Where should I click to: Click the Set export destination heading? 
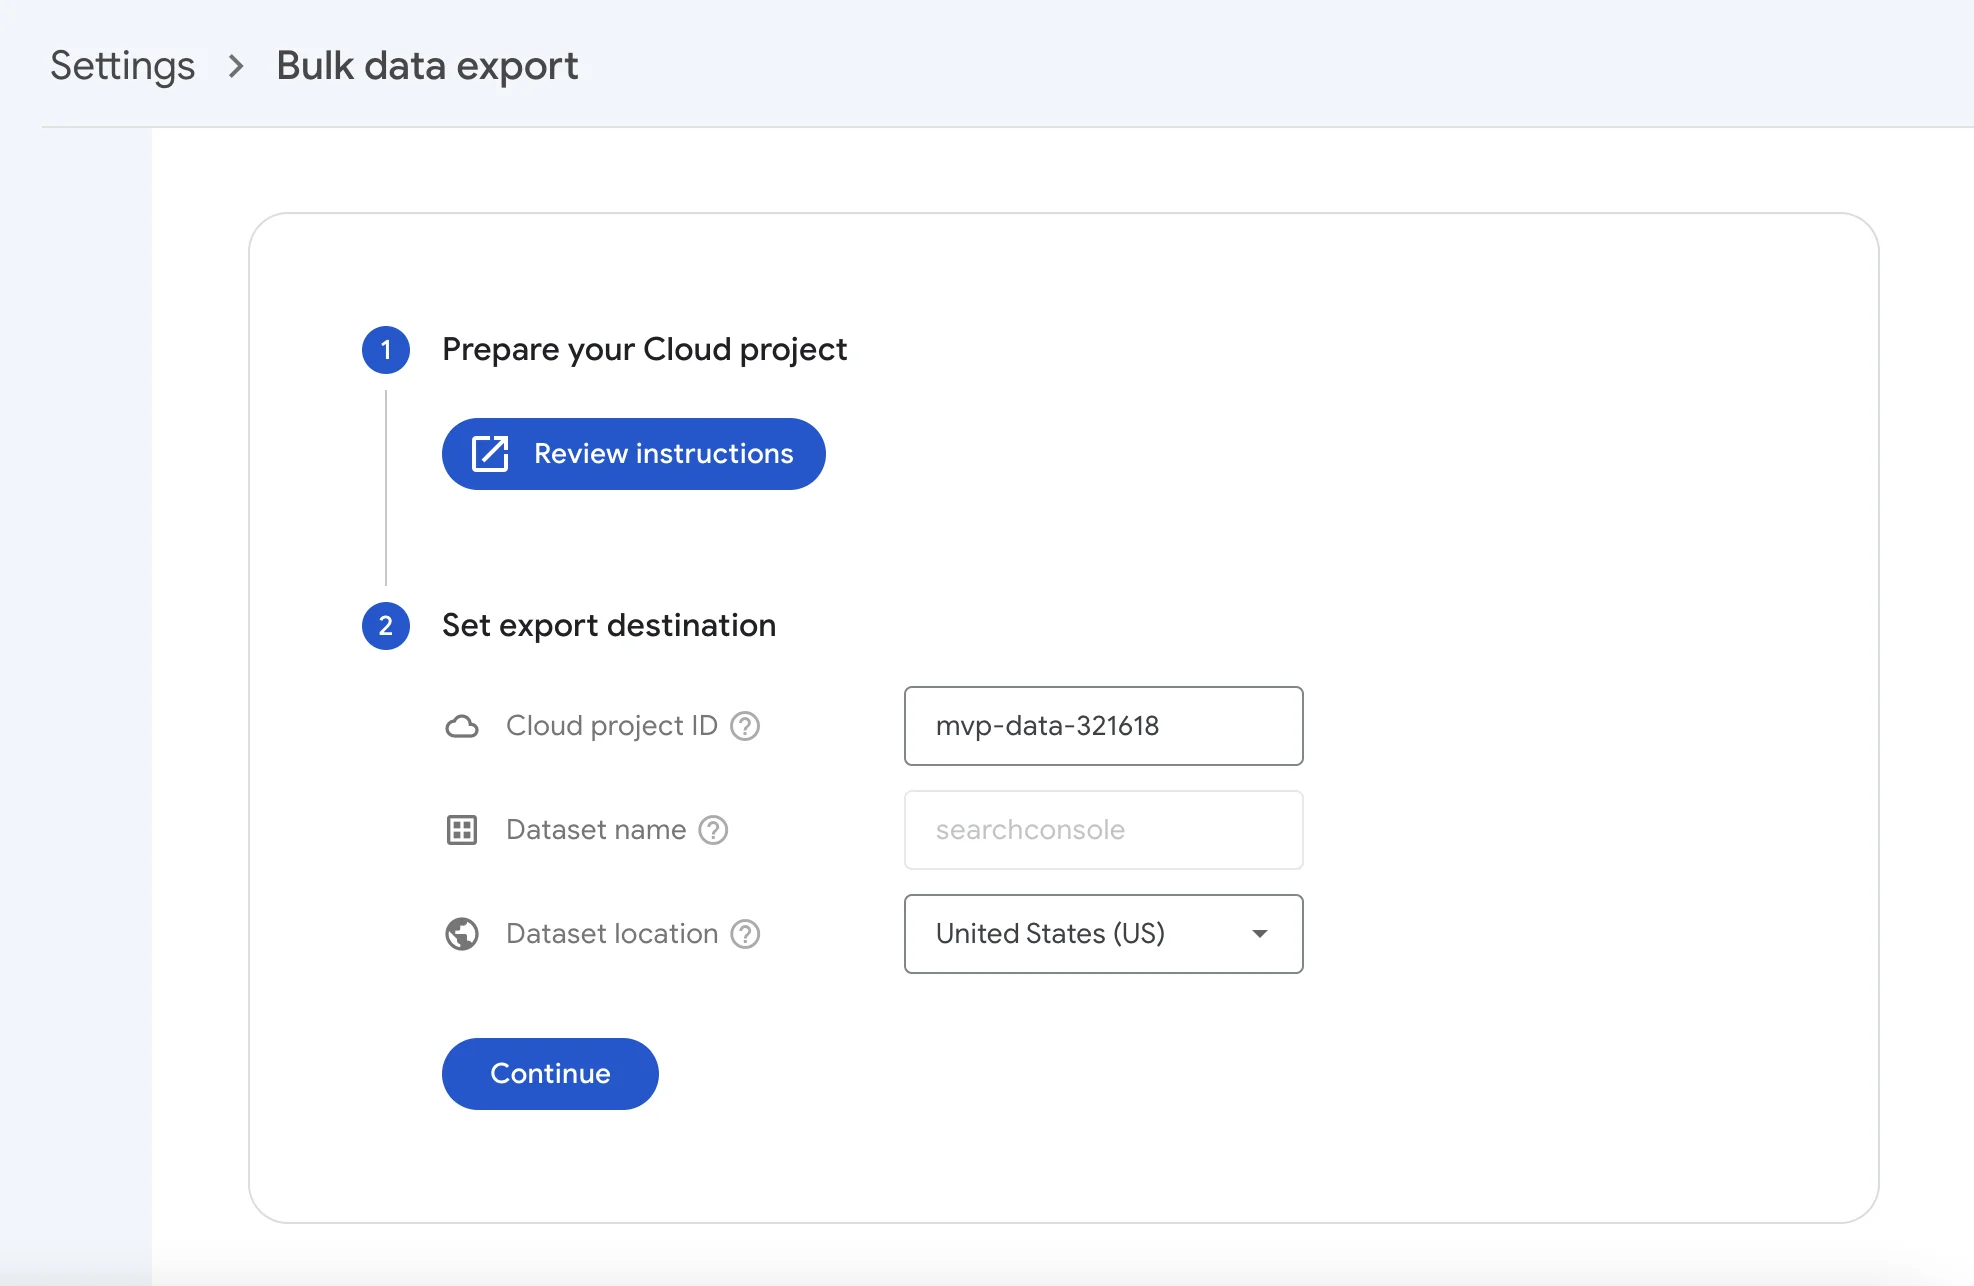(608, 626)
